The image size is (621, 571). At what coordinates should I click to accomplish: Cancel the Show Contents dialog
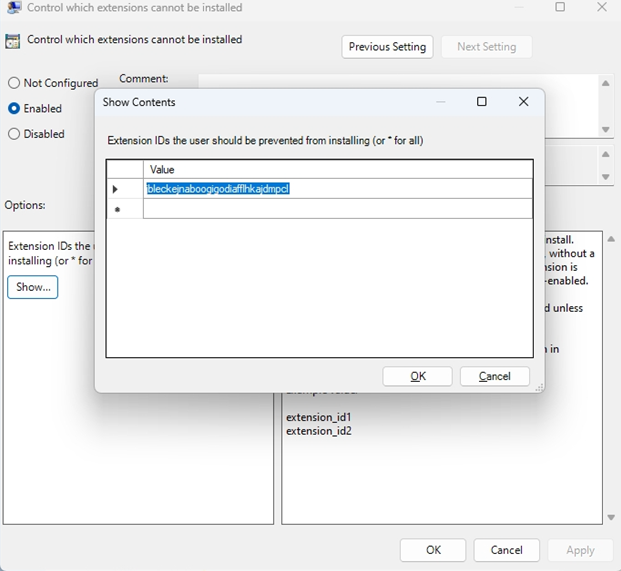[494, 376]
